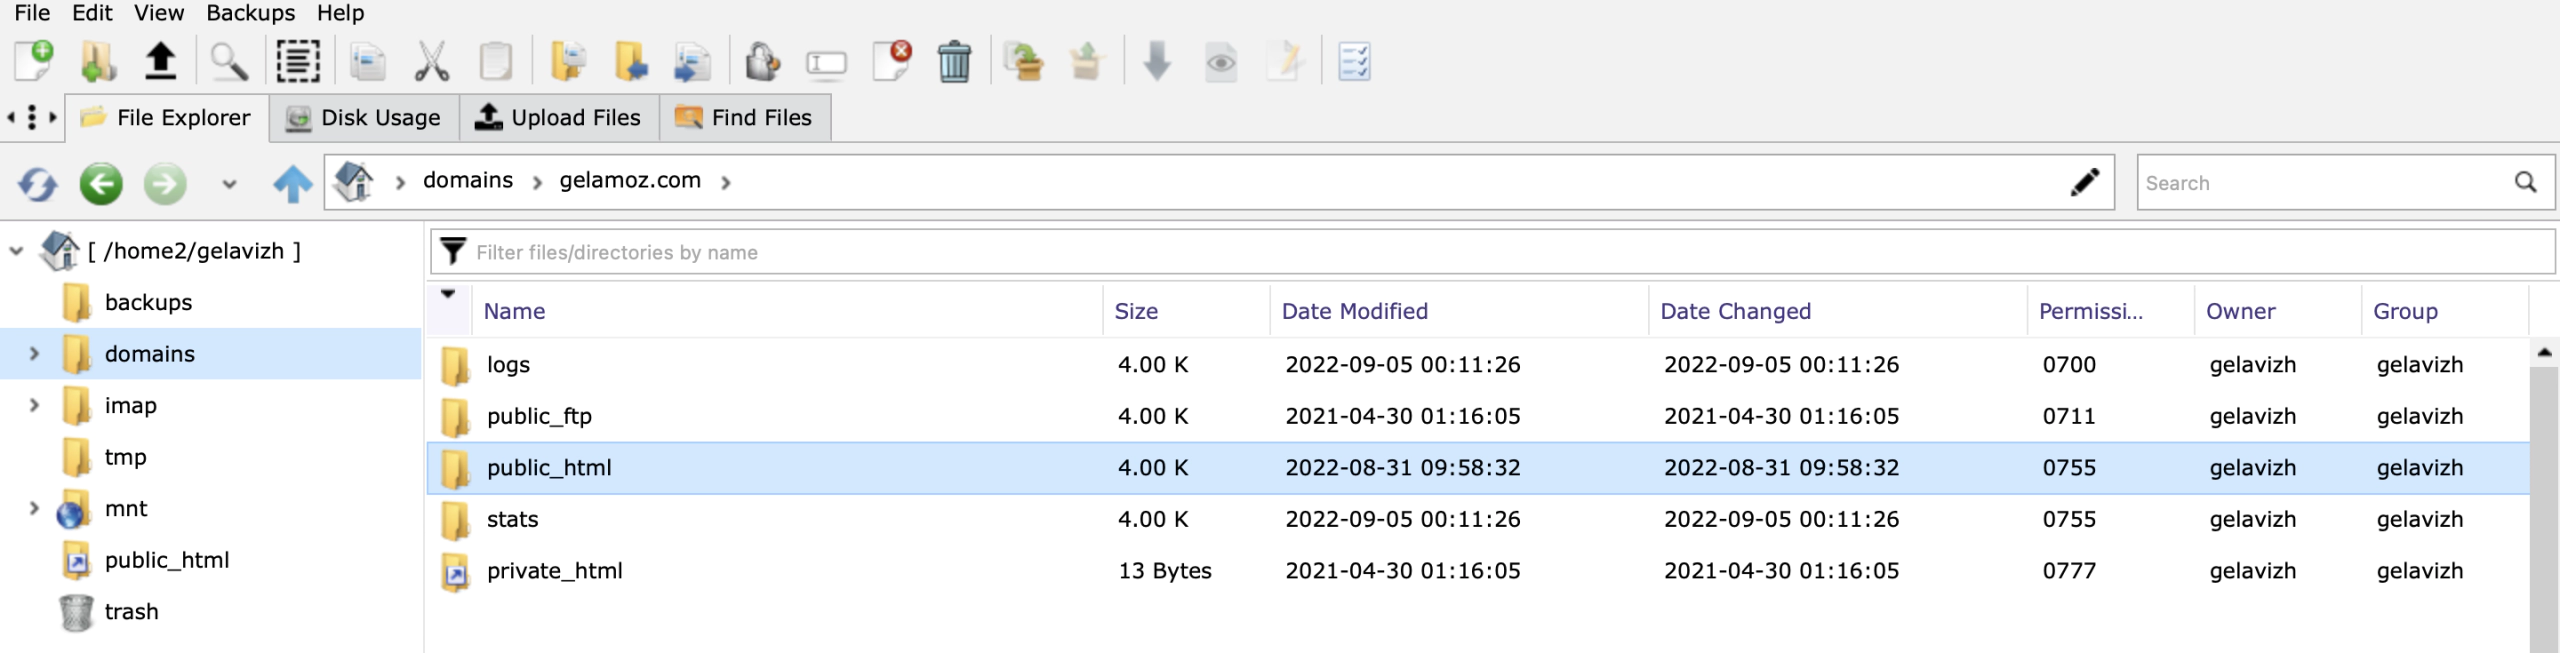Click the green Back navigation button
2560x653 pixels.
tap(101, 183)
